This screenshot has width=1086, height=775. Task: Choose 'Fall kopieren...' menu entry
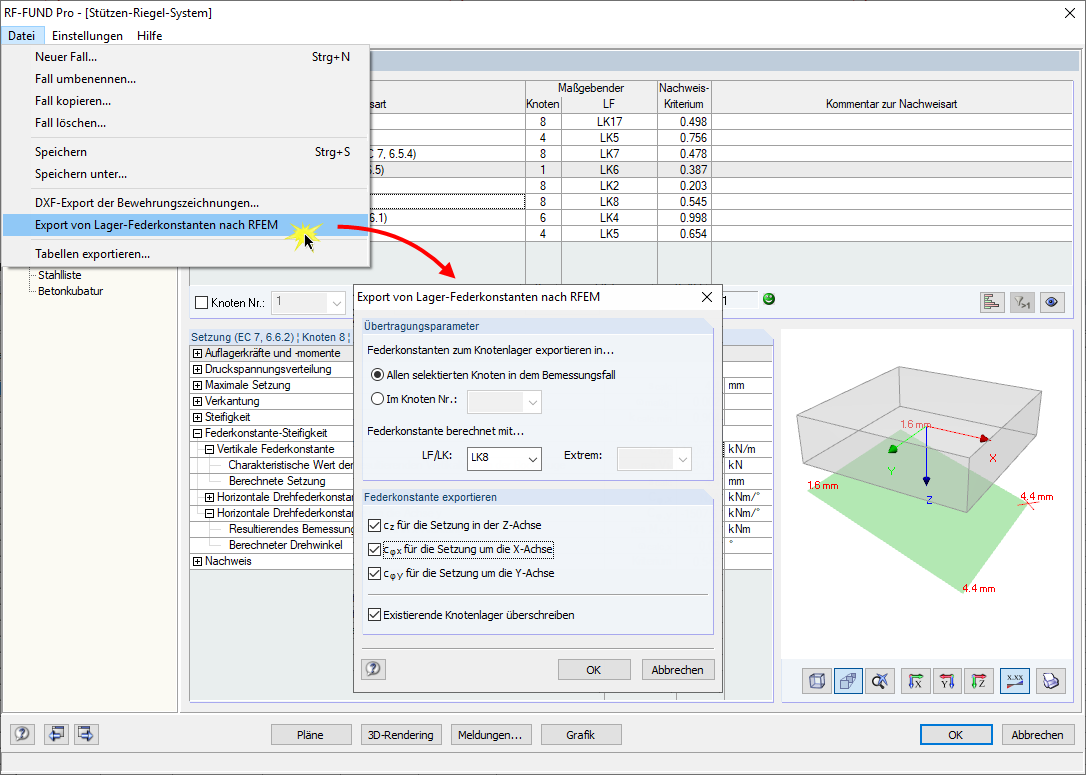[186, 101]
